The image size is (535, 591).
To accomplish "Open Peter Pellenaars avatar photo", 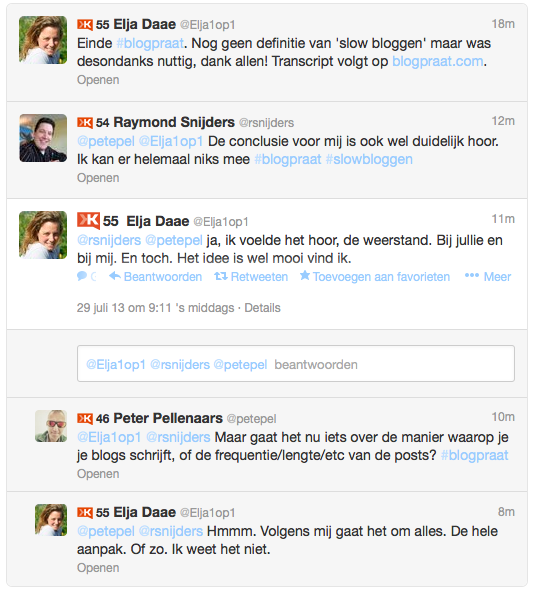I will pos(51,426).
